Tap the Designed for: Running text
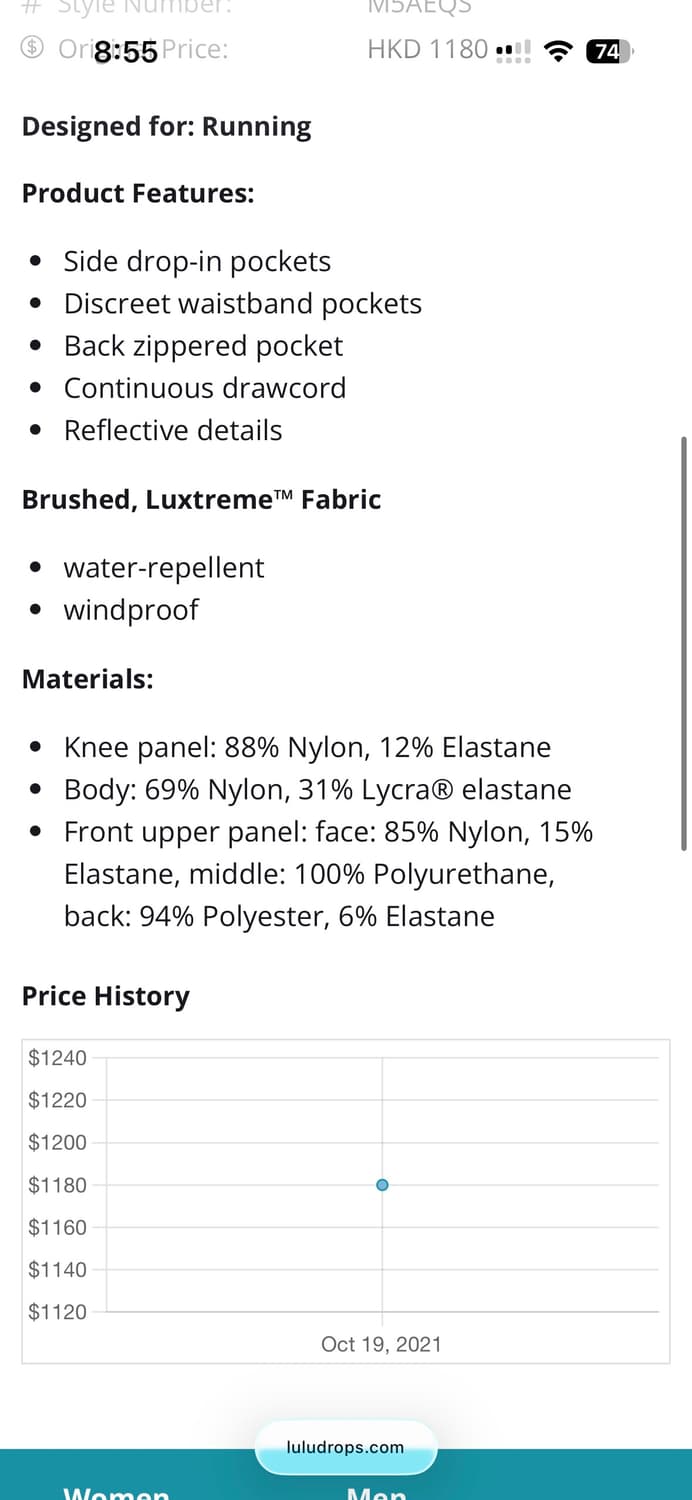This screenshot has width=692, height=1500. tap(166, 127)
